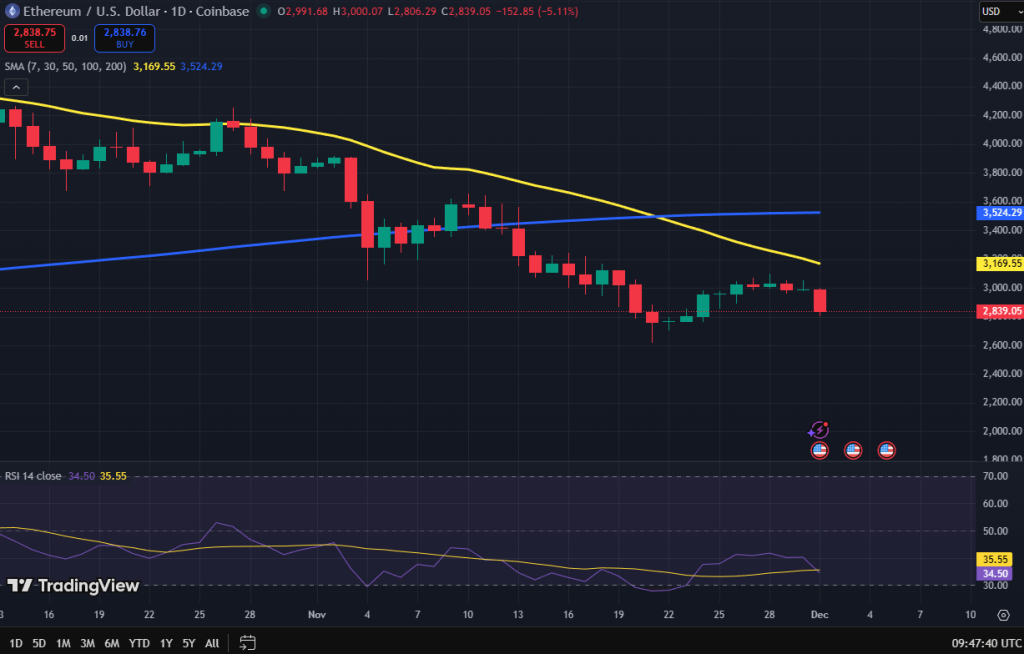Select the 5D time range
This screenshot has height=654, width=1024.
[x=39, y=643]
